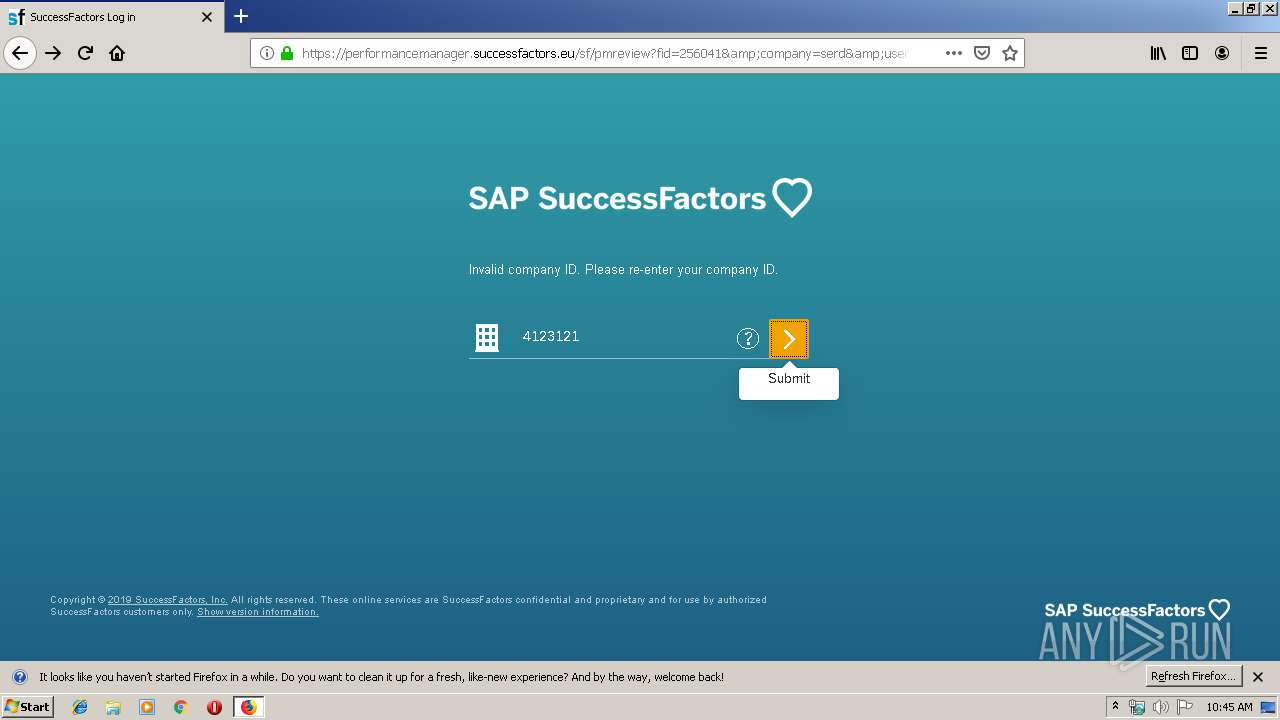This screenshot has height=720, width=1280.
Task: Toggle the Firefox sidebar view
Action: (x=1190, y=53)
